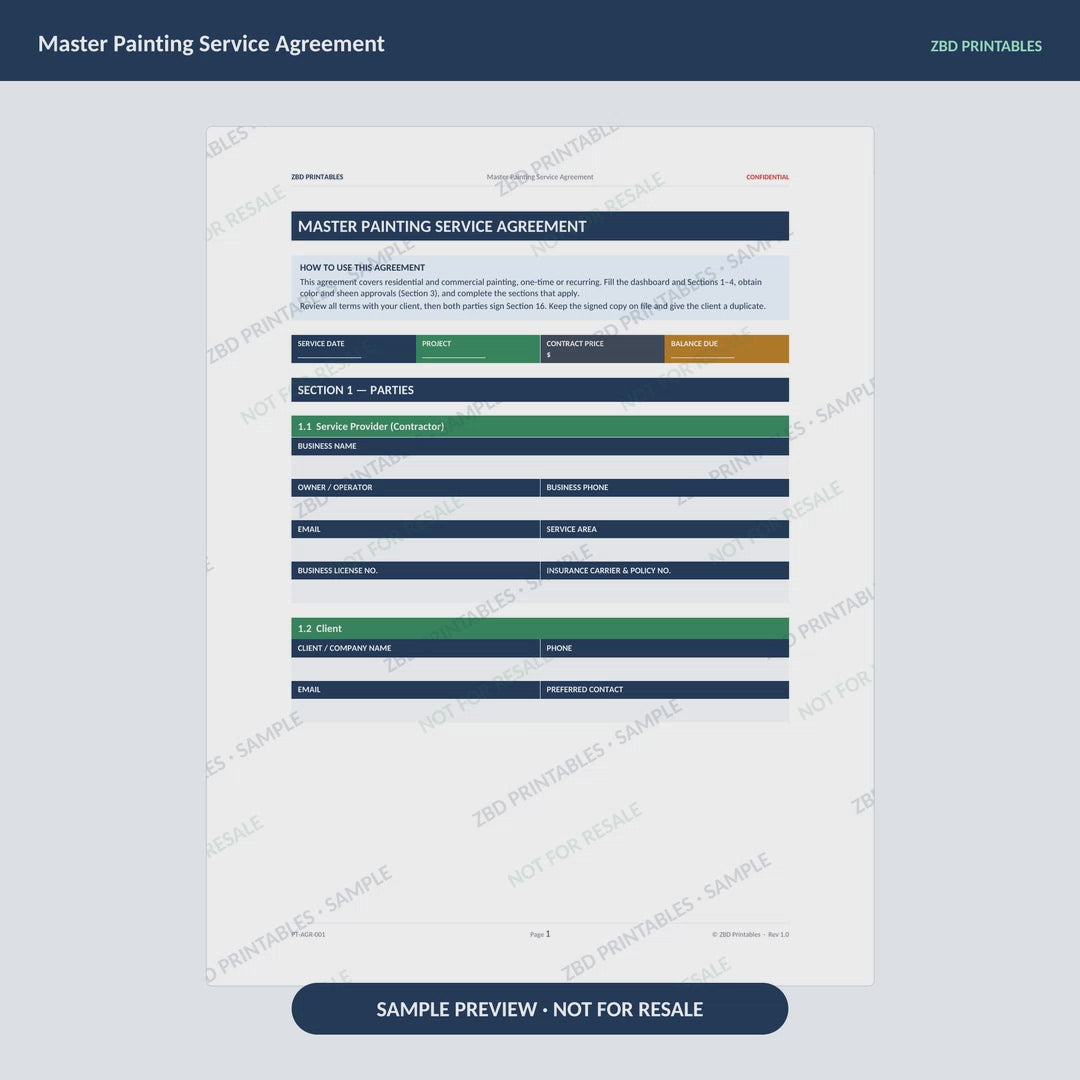Click the Insurance Carrier & Policy No. field
Viewport: 1080px width, 1080px height.
click(665, 591)
